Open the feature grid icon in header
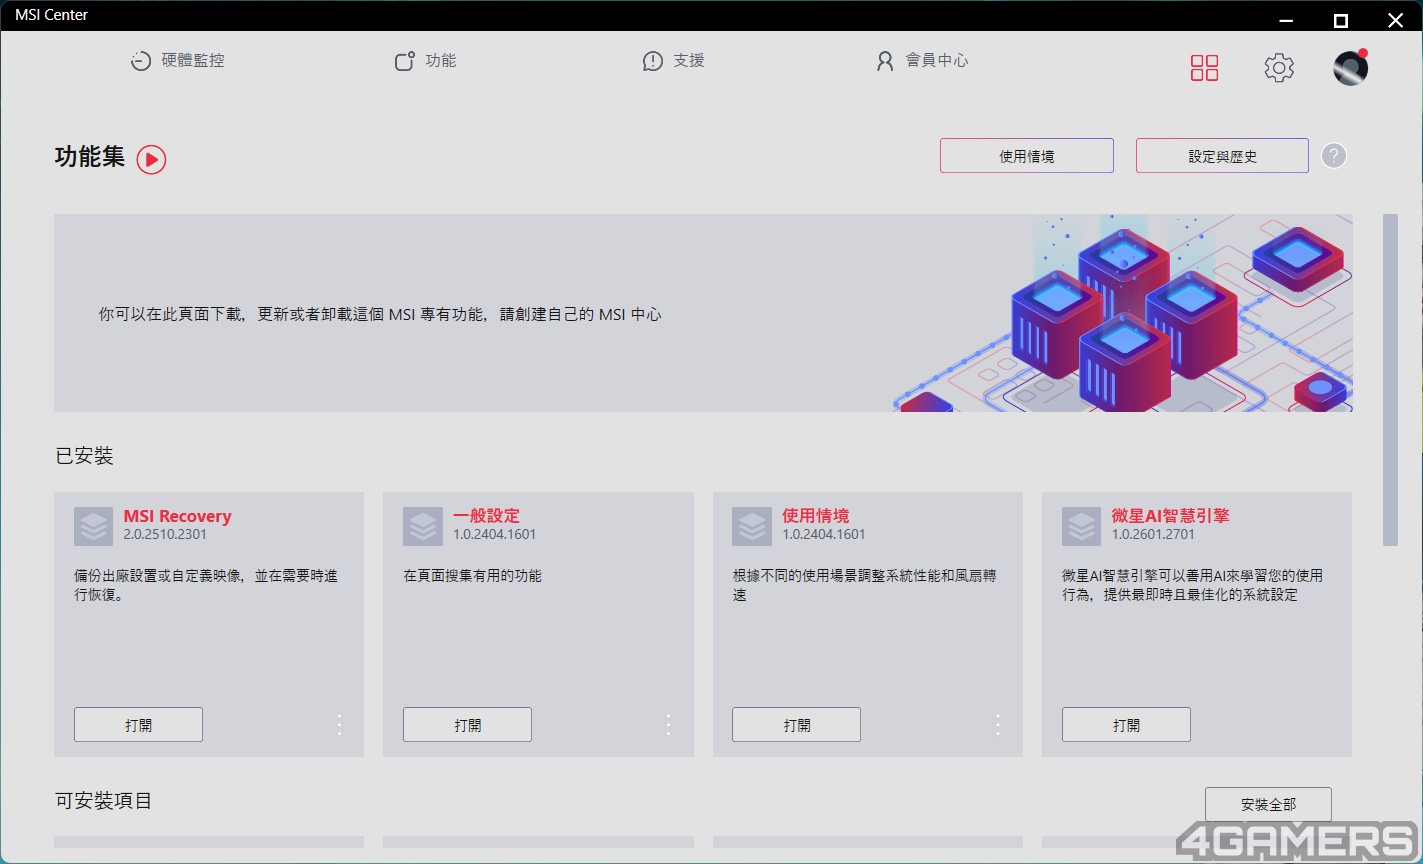Screen dimensions: 1423x864 [1204, 68]
